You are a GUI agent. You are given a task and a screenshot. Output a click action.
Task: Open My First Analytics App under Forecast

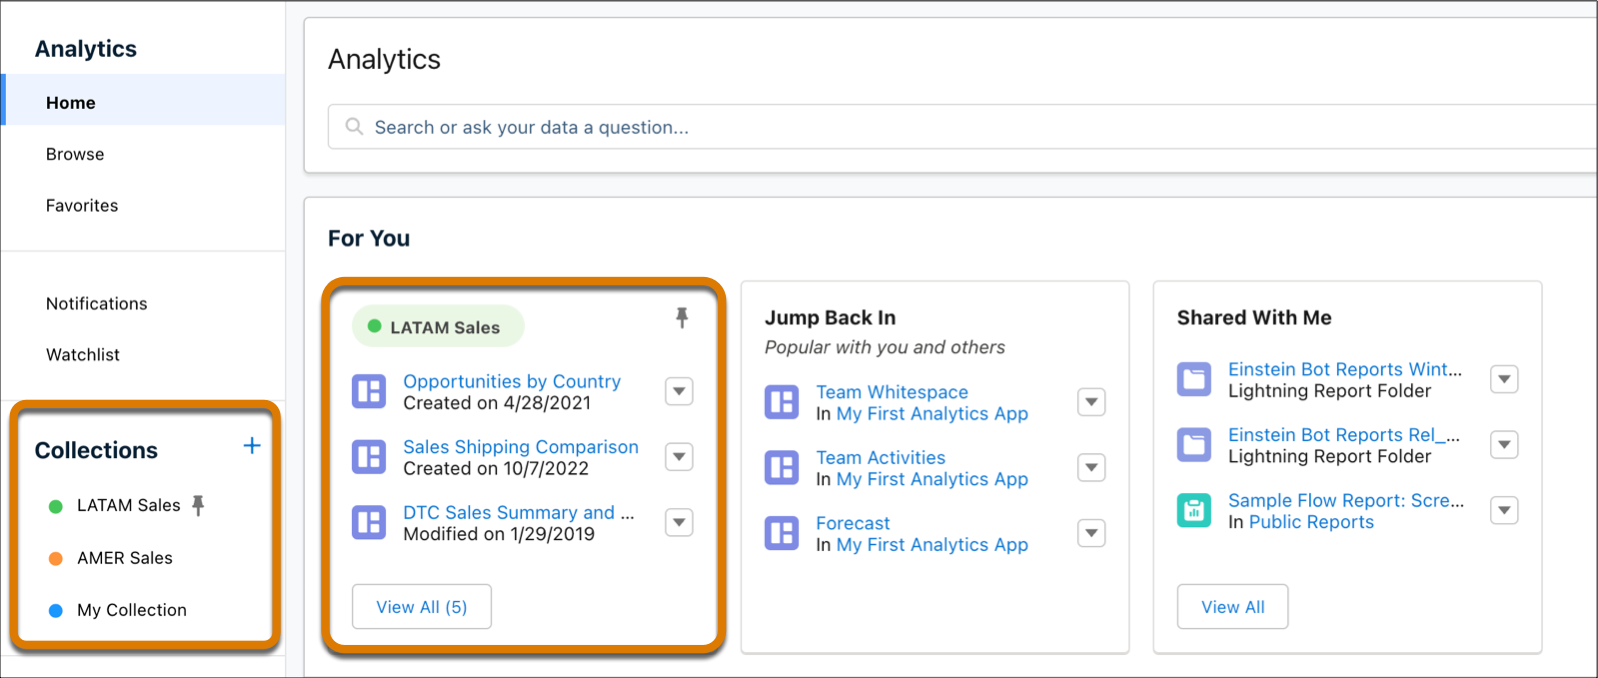click(932, 545)
